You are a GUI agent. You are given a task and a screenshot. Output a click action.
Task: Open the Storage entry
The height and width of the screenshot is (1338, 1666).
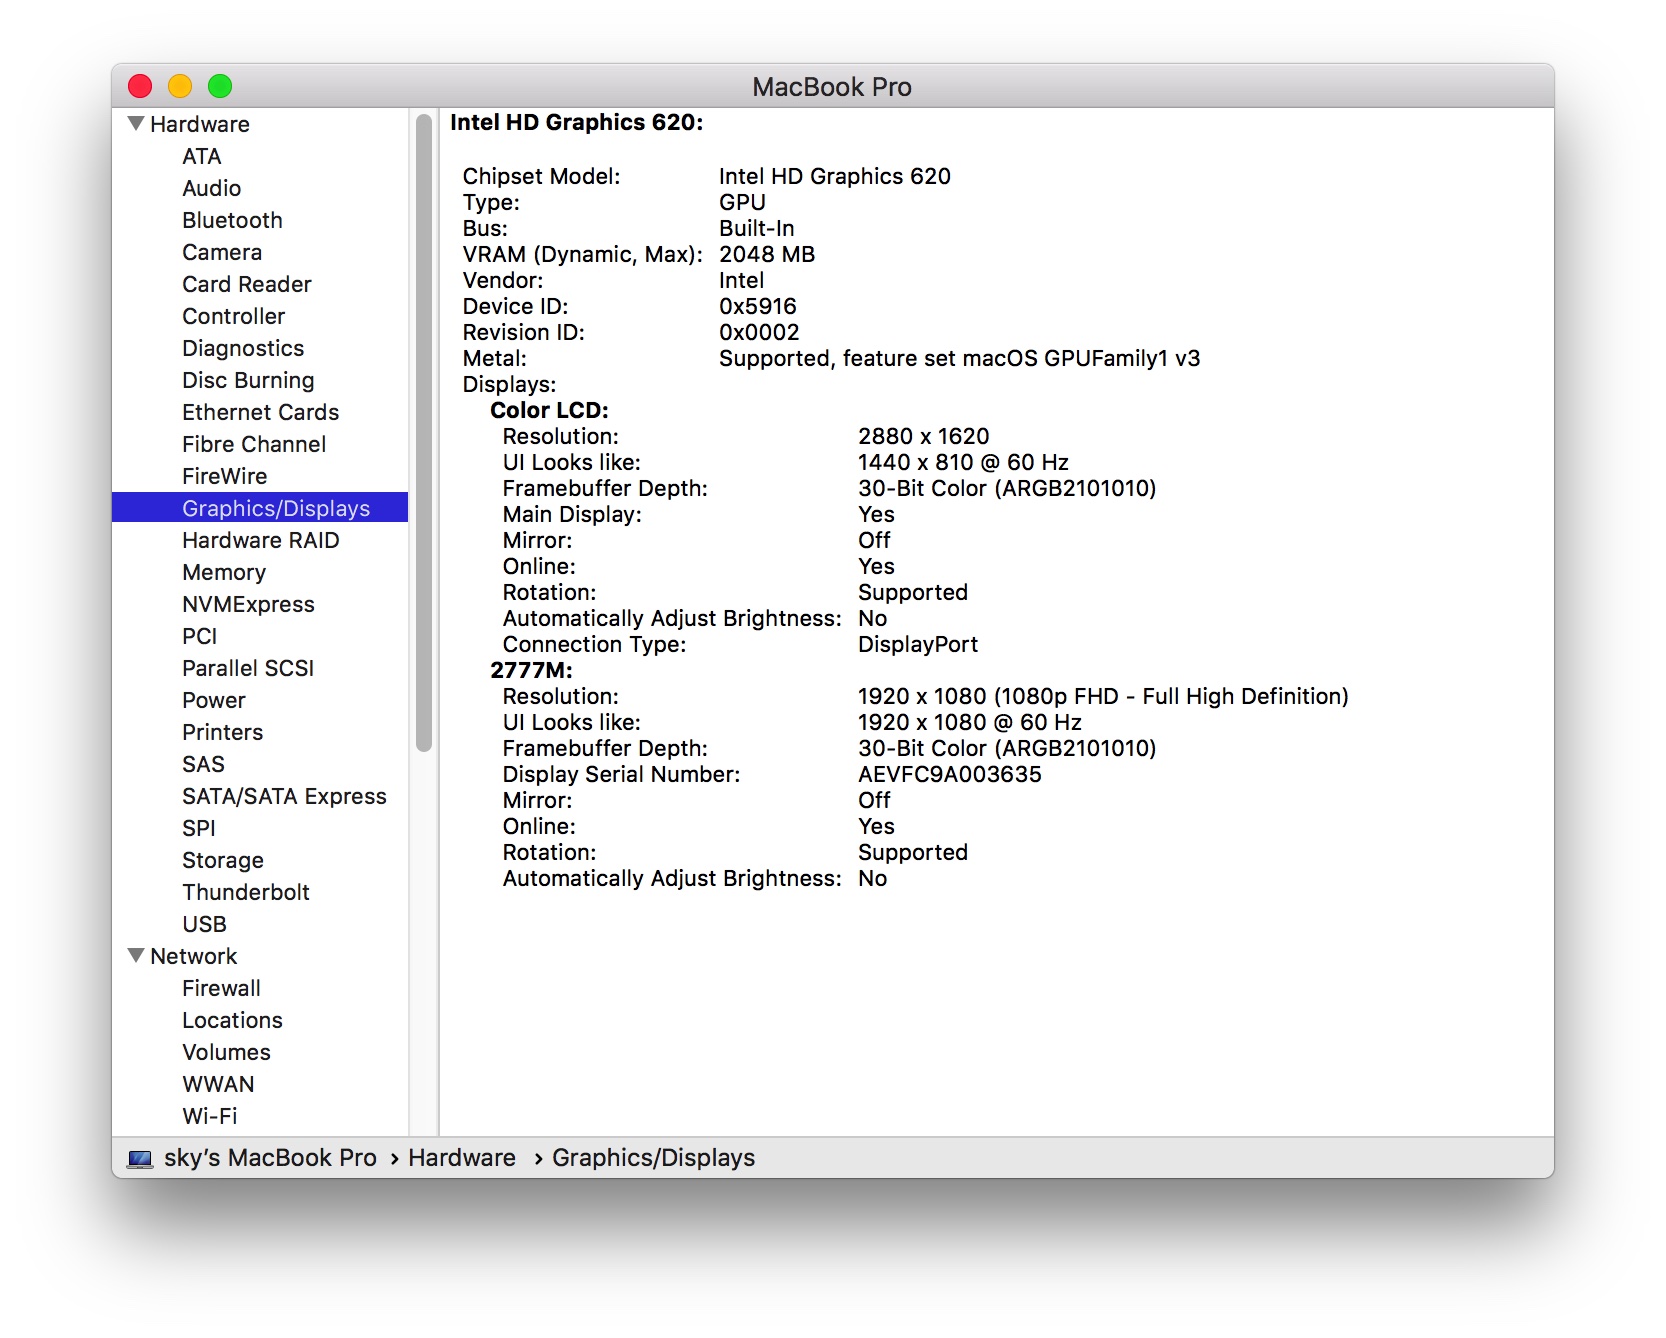click(223, 860)
